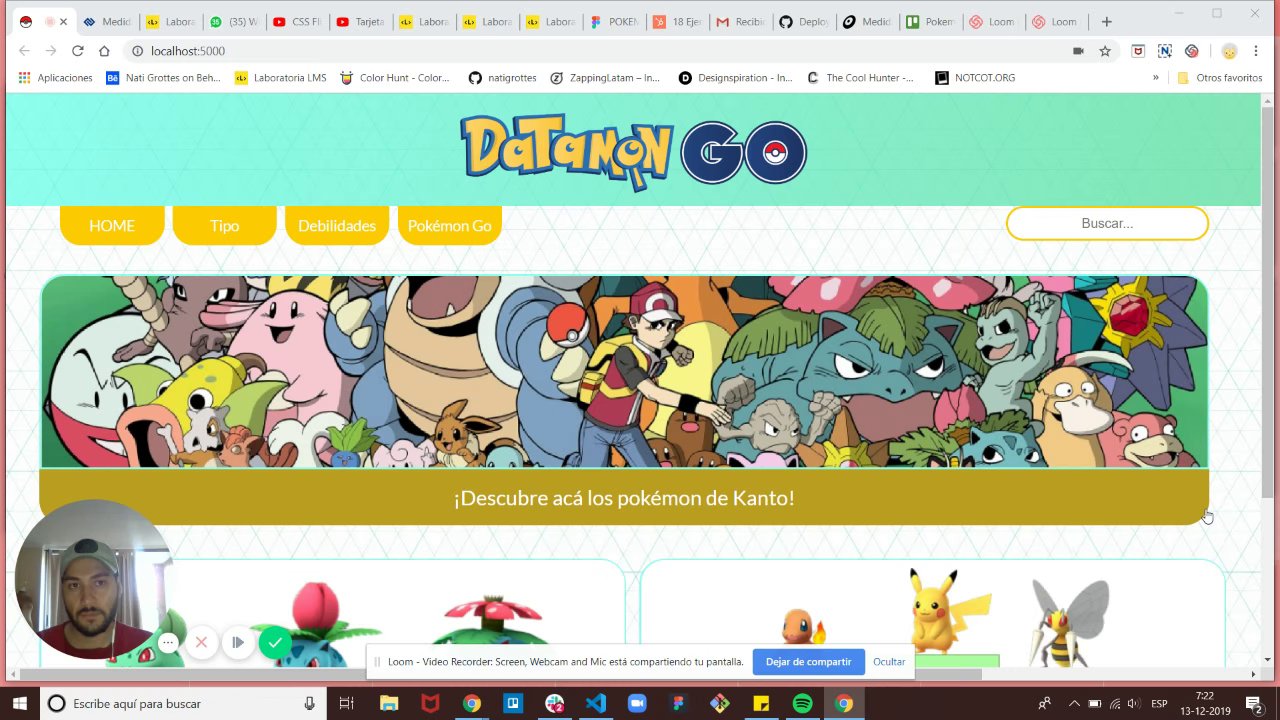Show hidden system tray icons
1280x720 pixels.
[x=1074, y=703]
